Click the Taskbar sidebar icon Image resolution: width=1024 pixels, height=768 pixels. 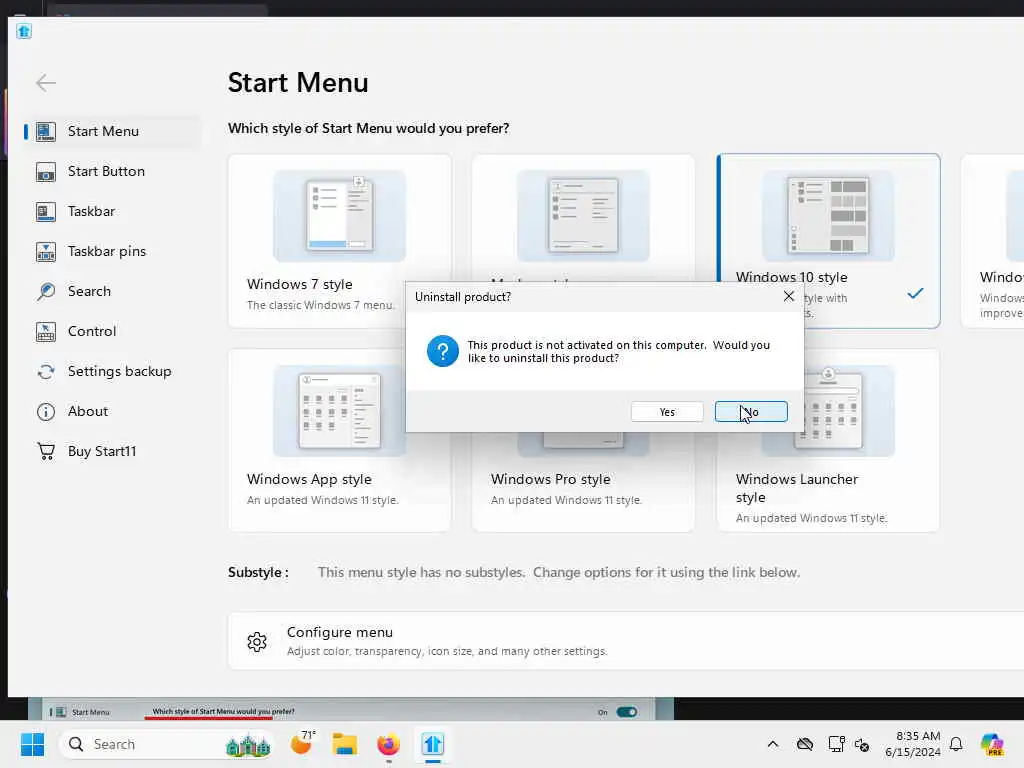coord(46,212)
